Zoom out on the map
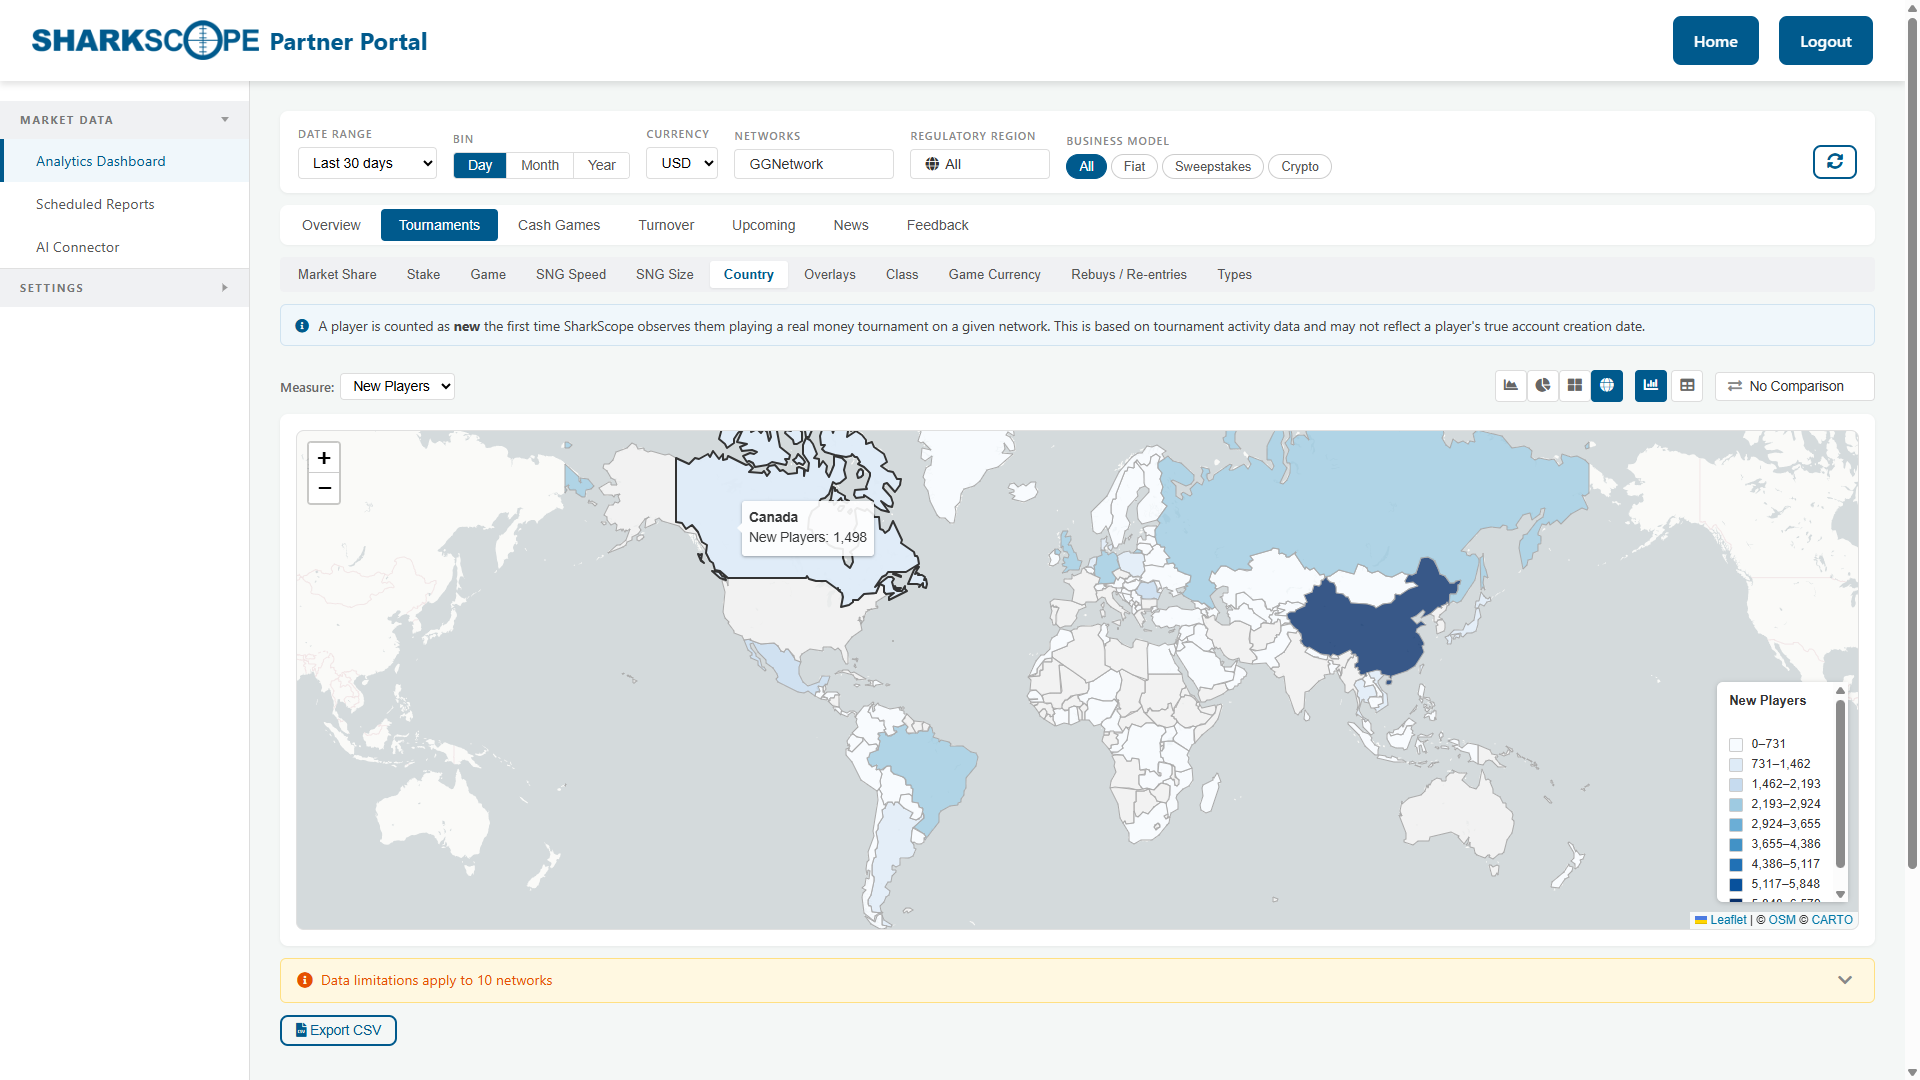Viewport: 1920px width, 1080px height. (x=324, y=488)
